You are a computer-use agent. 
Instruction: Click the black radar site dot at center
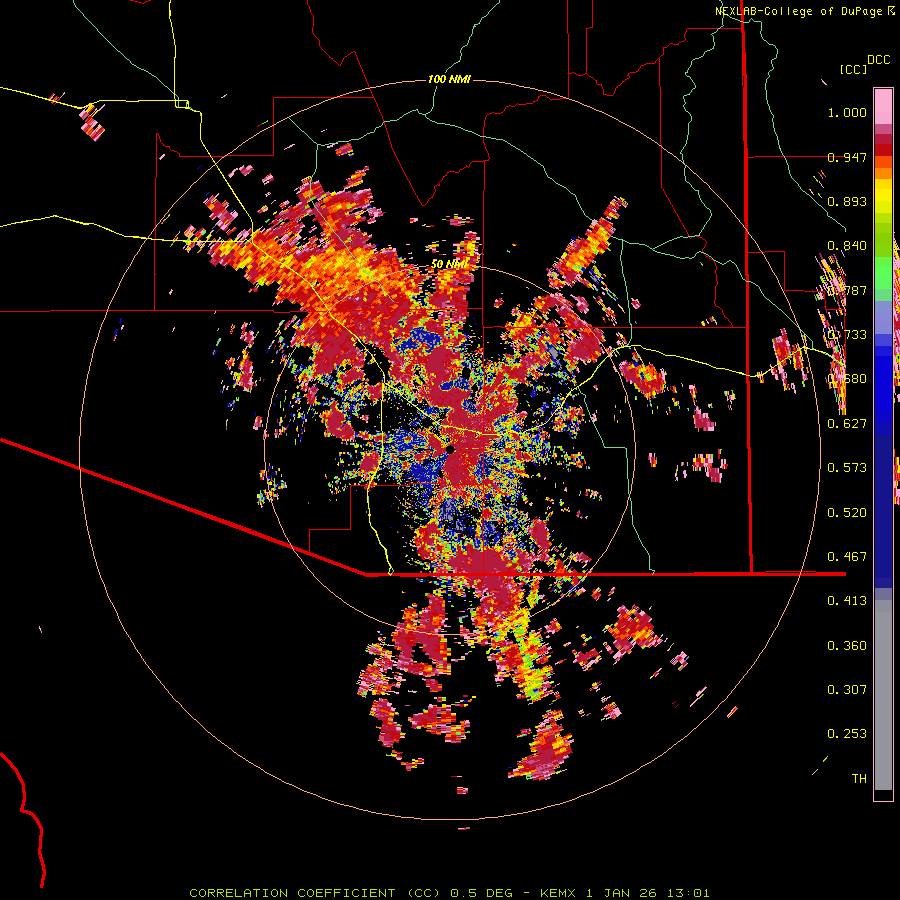451,449
